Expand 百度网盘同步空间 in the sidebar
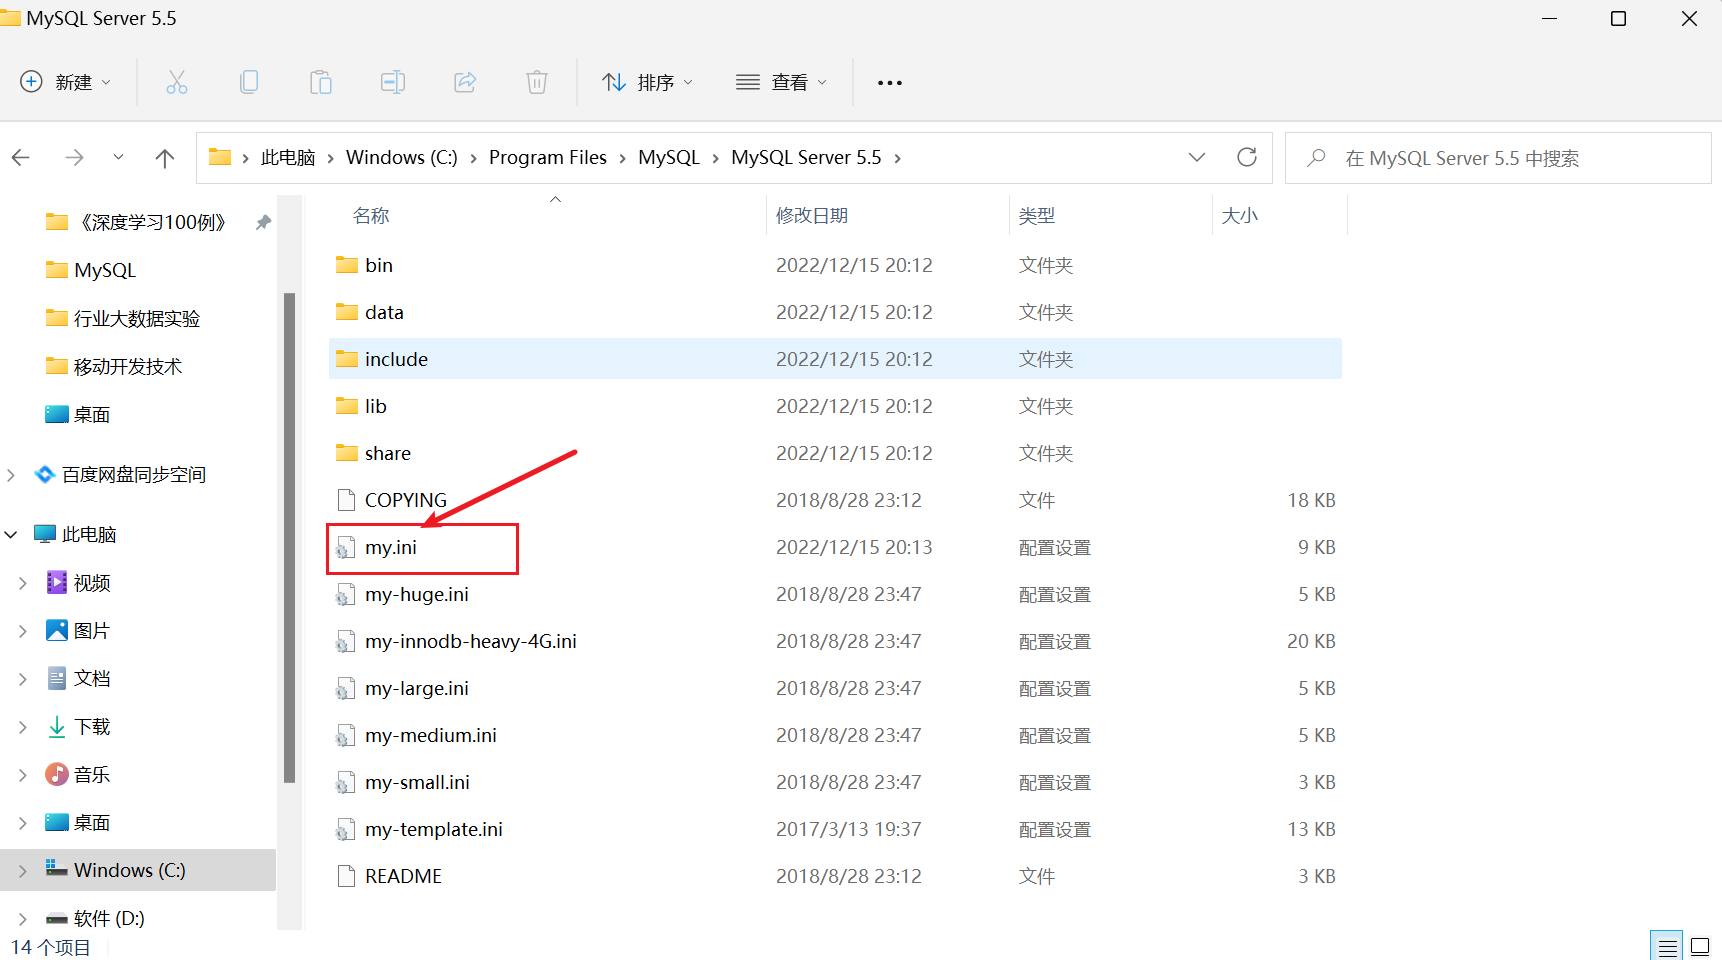The width and height of the screenshot is (1722, 960). tap(11, 475)
